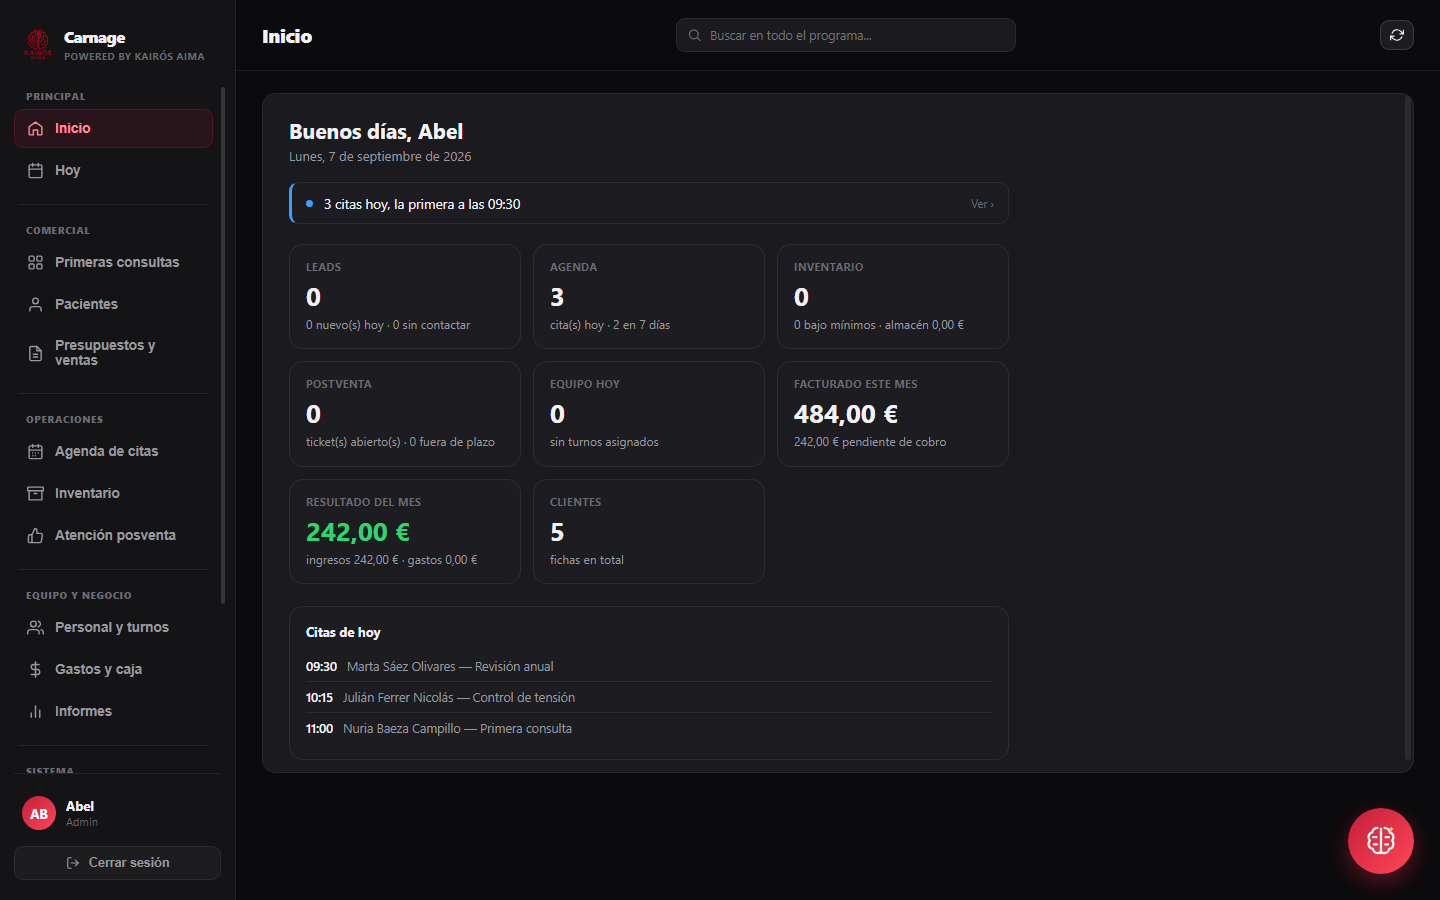Click the Gastos y caja dollar icon
This screenshot has width=1440, height=900.
(36, 670)
